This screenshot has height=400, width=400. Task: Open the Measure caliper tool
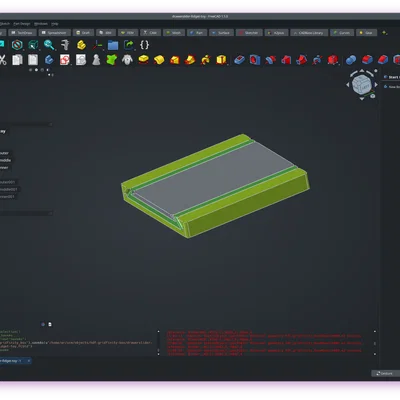point(65,45)
